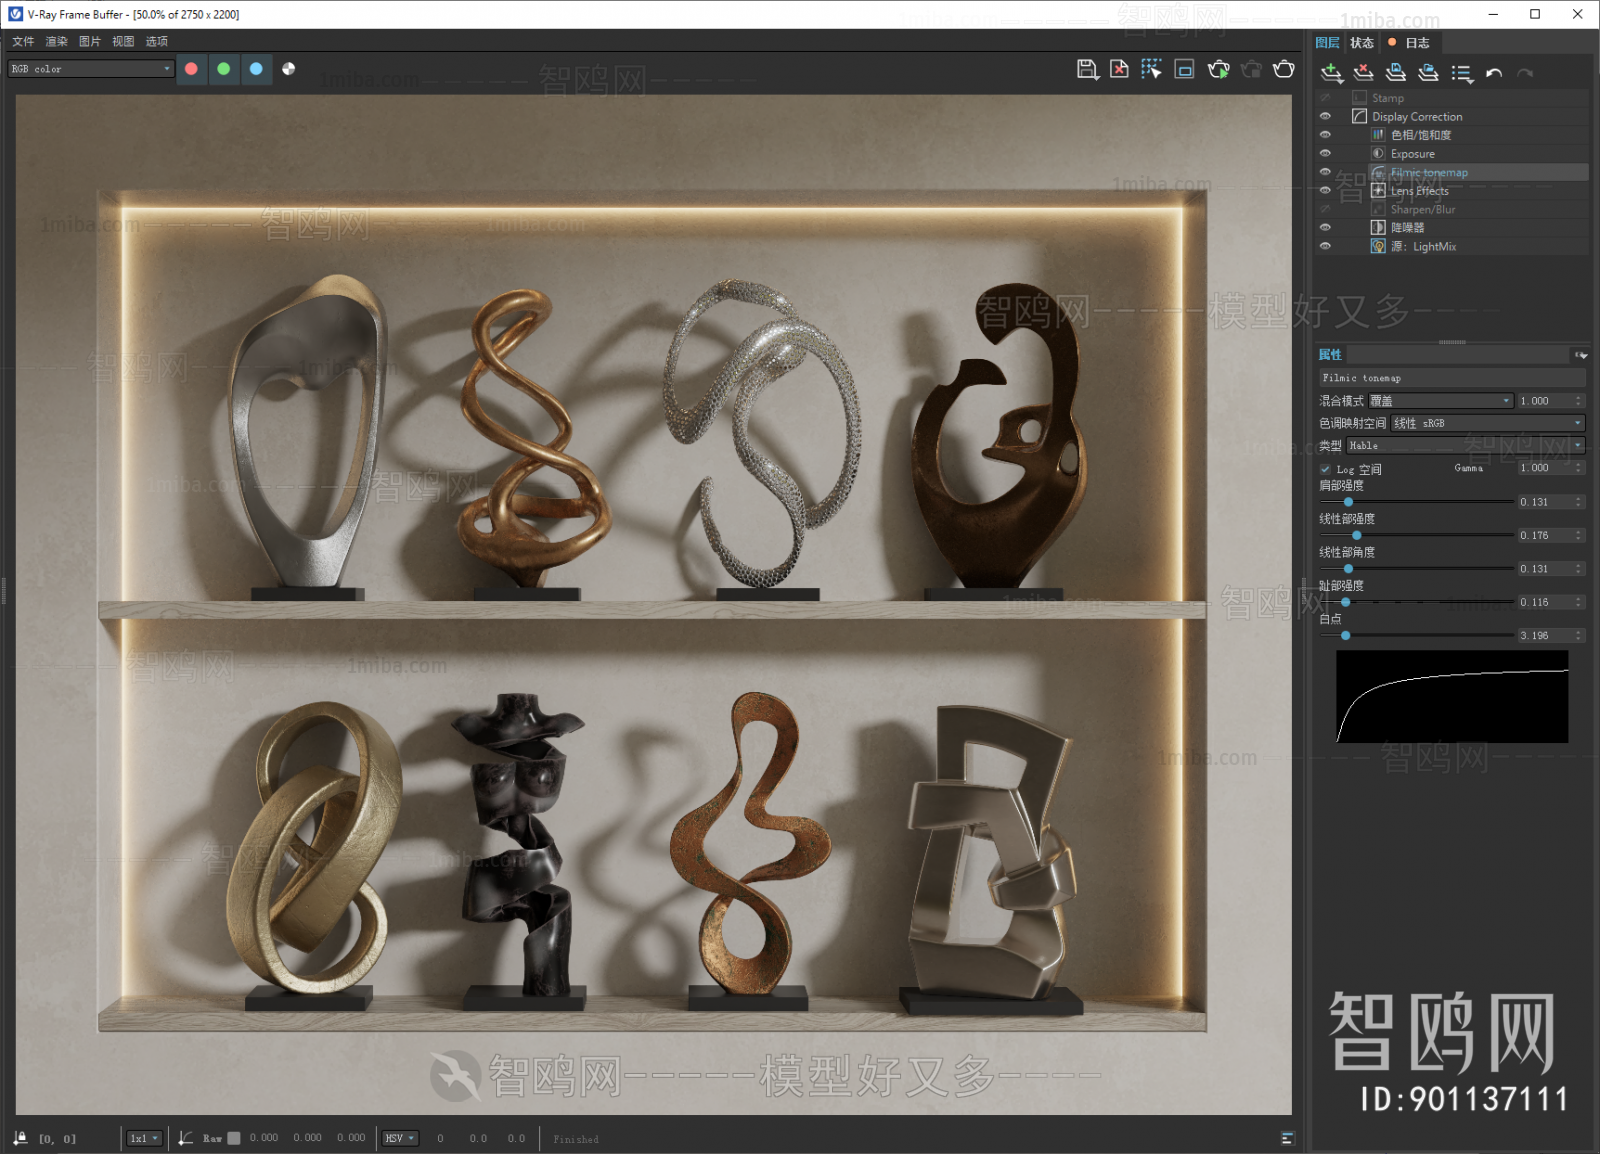Click the Lens Effects layer icon
This screenshot has height=1154, width=1600.
point(1378,191)
